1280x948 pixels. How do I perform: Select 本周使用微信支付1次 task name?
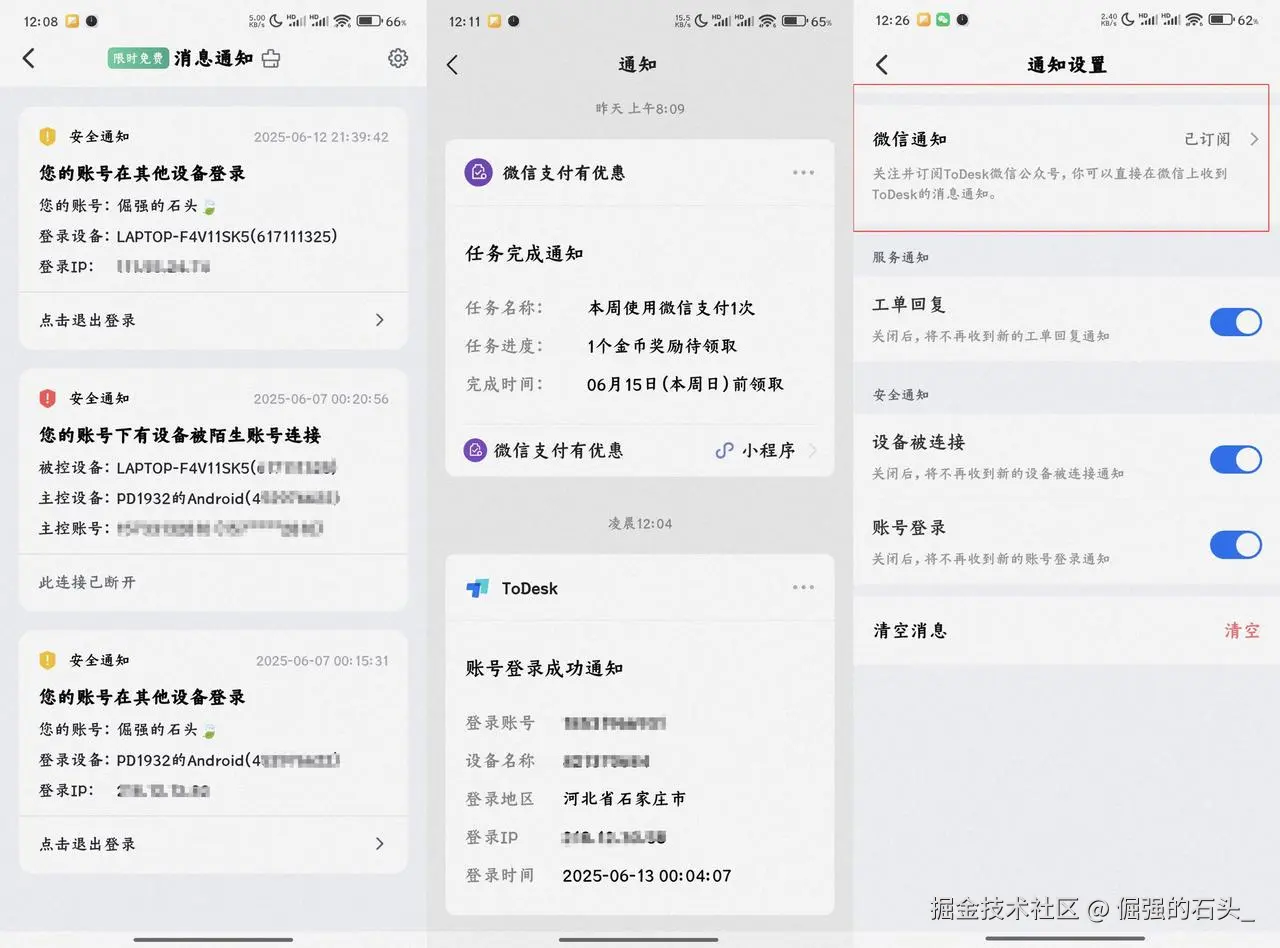point(671,308)
